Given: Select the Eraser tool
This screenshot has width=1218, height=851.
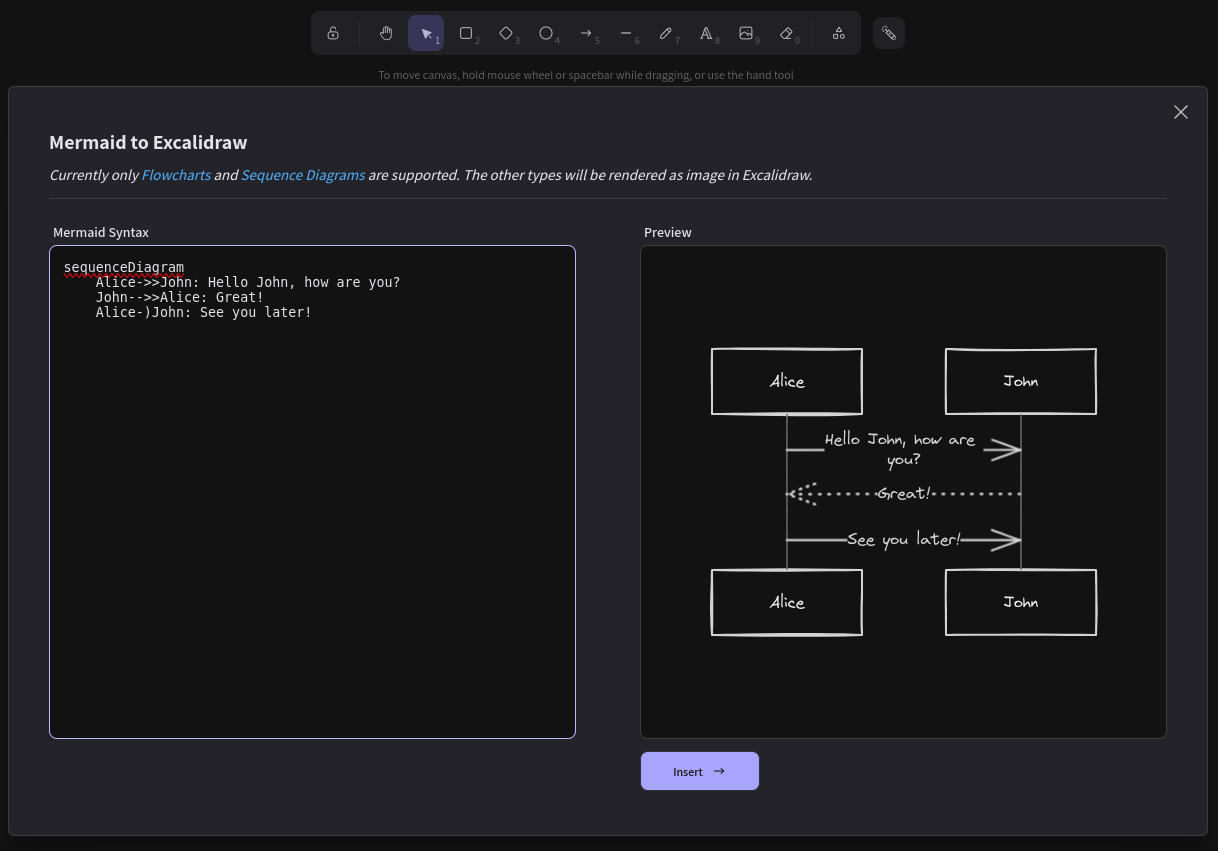Looking at the screenshot, I should point(786,33).
